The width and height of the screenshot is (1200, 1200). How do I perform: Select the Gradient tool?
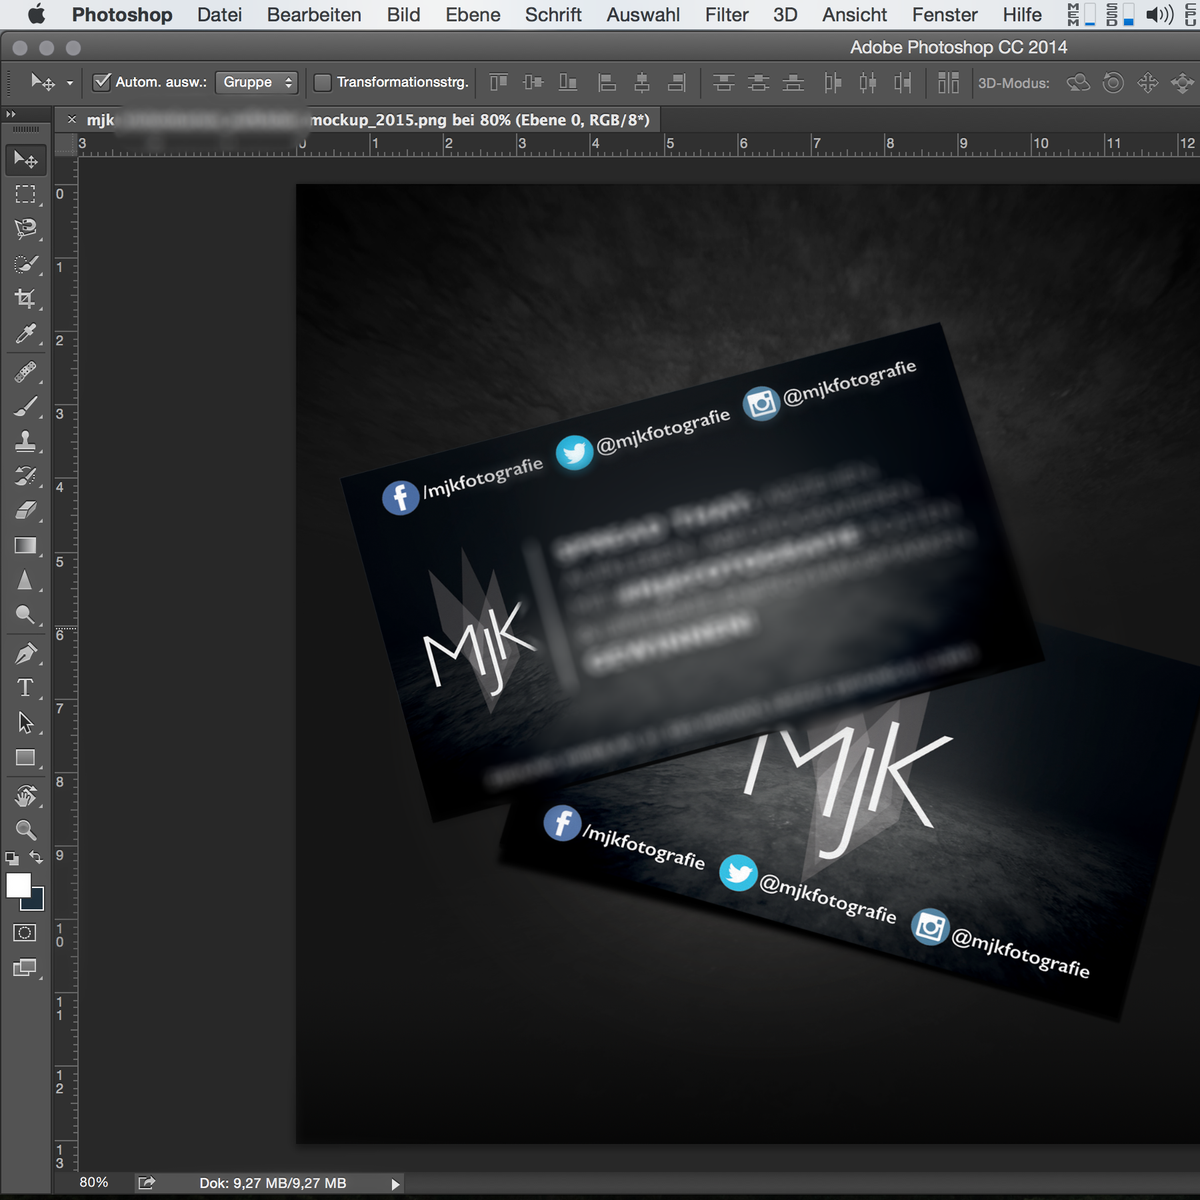pyautogui.click(x=25, y=546)
